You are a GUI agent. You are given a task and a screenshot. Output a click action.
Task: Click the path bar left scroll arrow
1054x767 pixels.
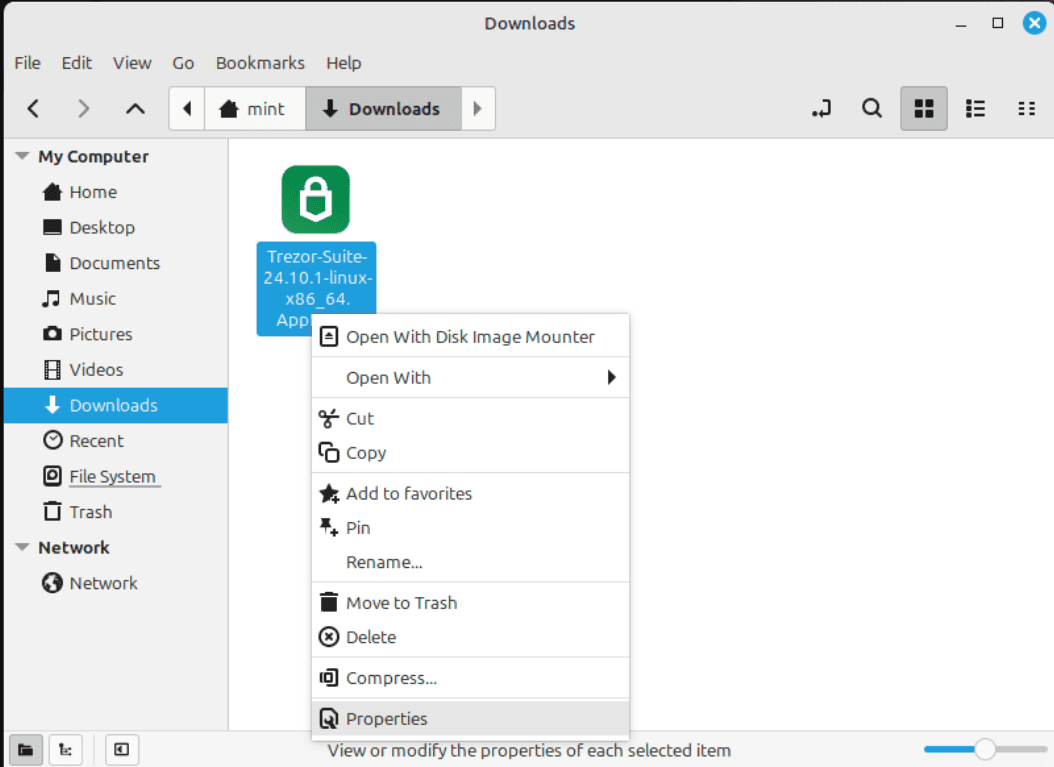pyautogui.click(x=187, y=108)
